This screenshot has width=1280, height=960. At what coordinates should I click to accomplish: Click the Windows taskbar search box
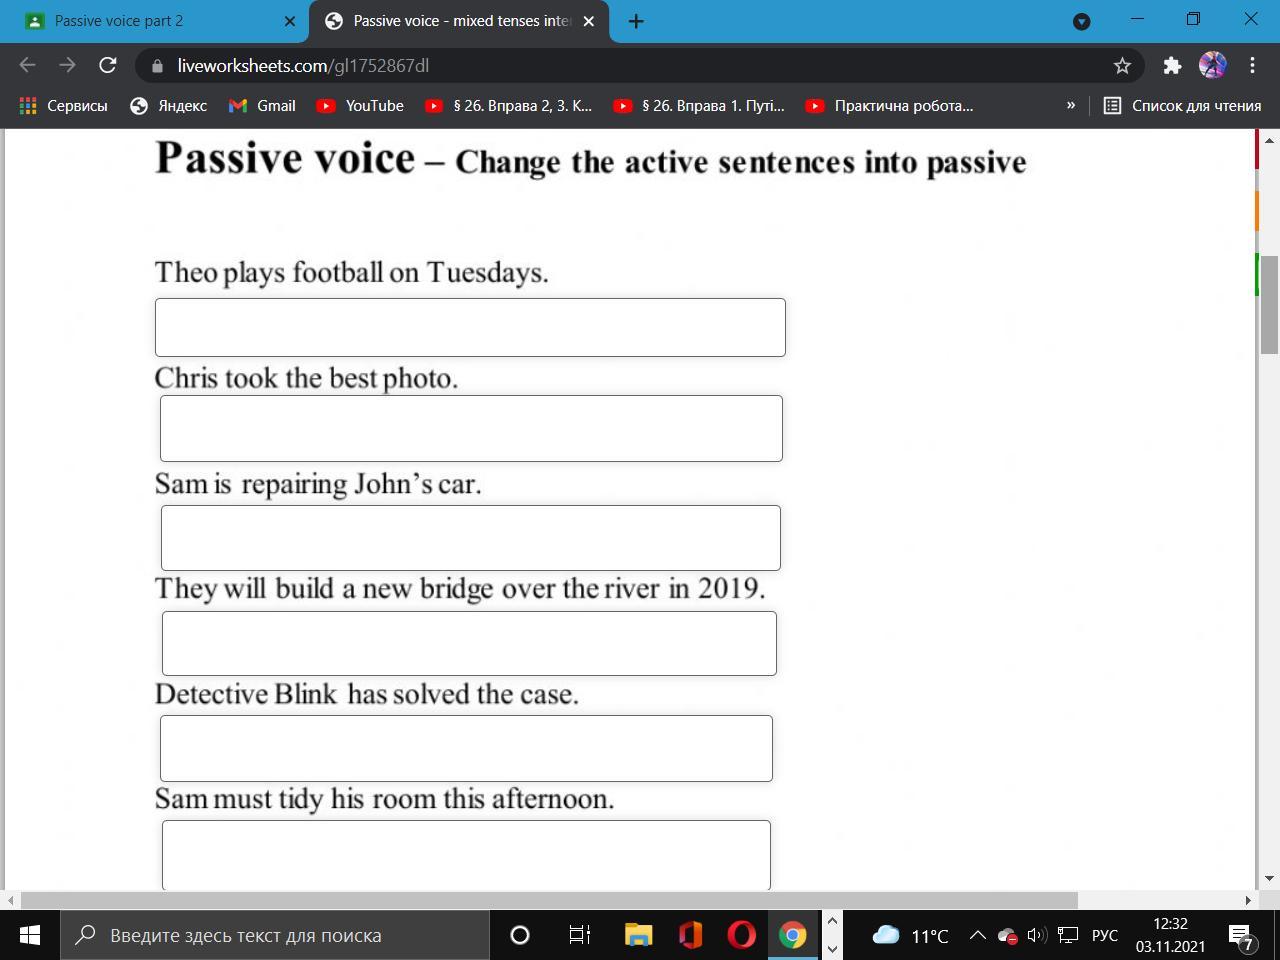tap(275, 935)
